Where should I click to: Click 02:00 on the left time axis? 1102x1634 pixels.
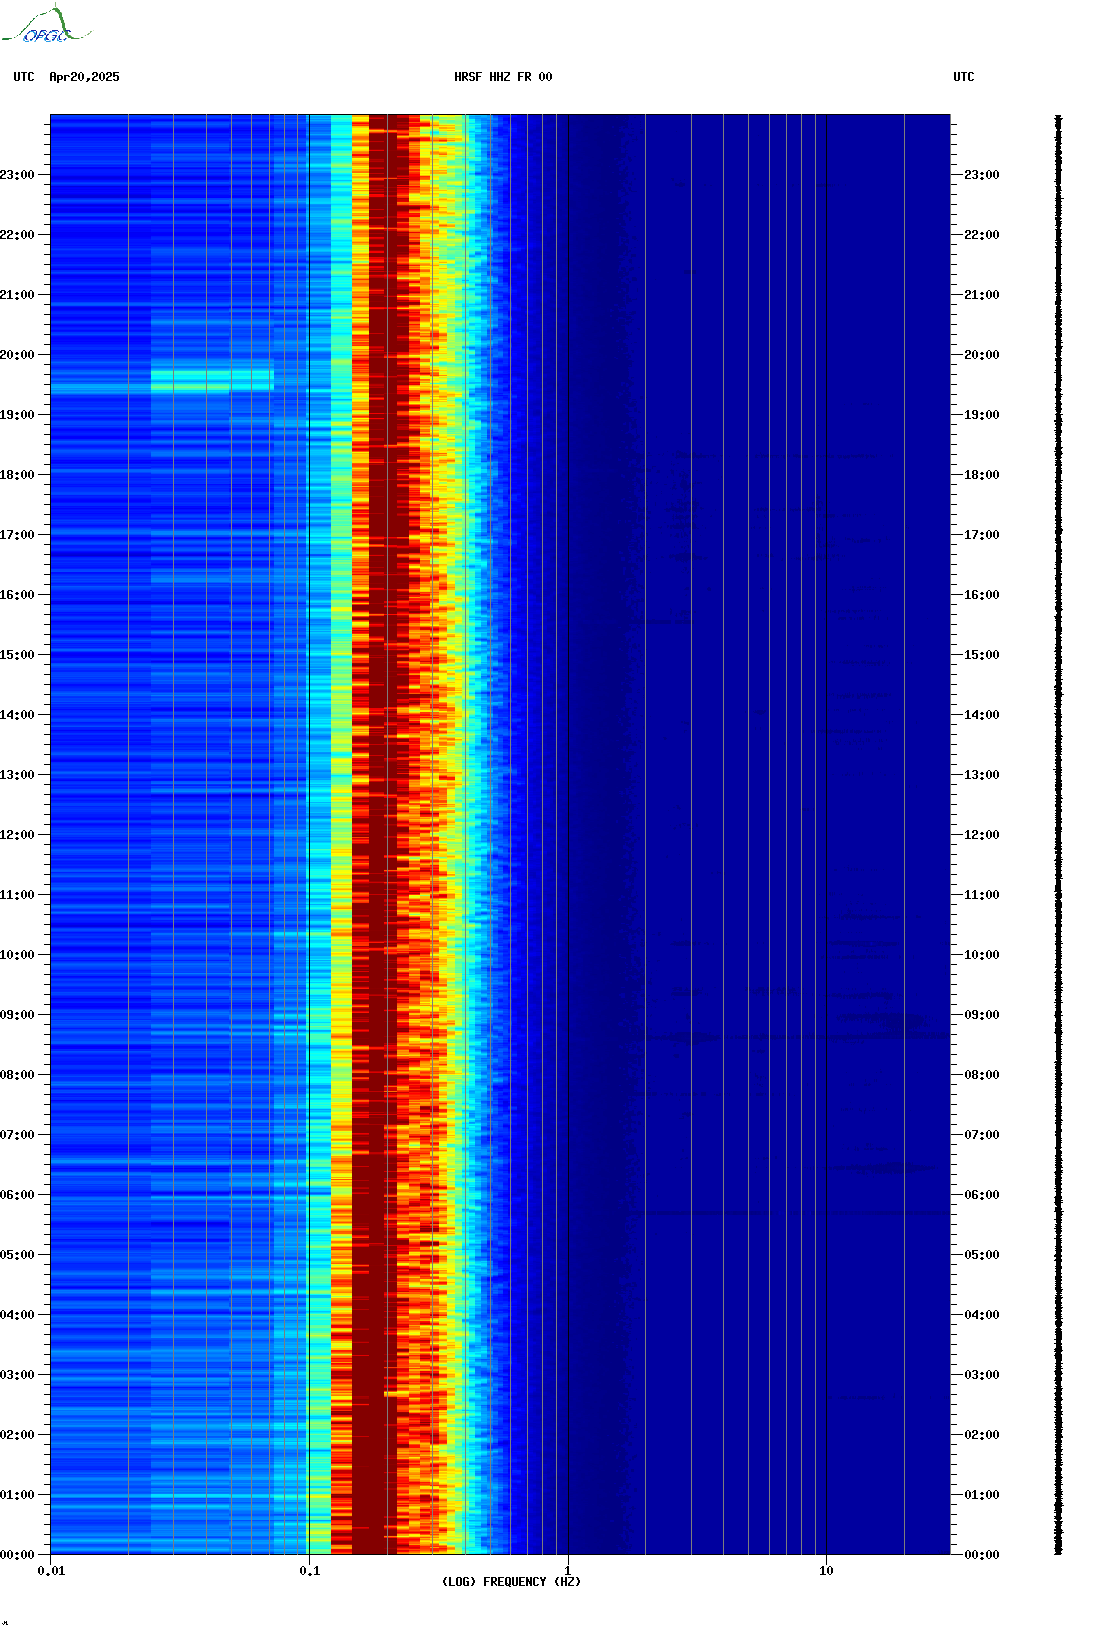pos(17,1435)
